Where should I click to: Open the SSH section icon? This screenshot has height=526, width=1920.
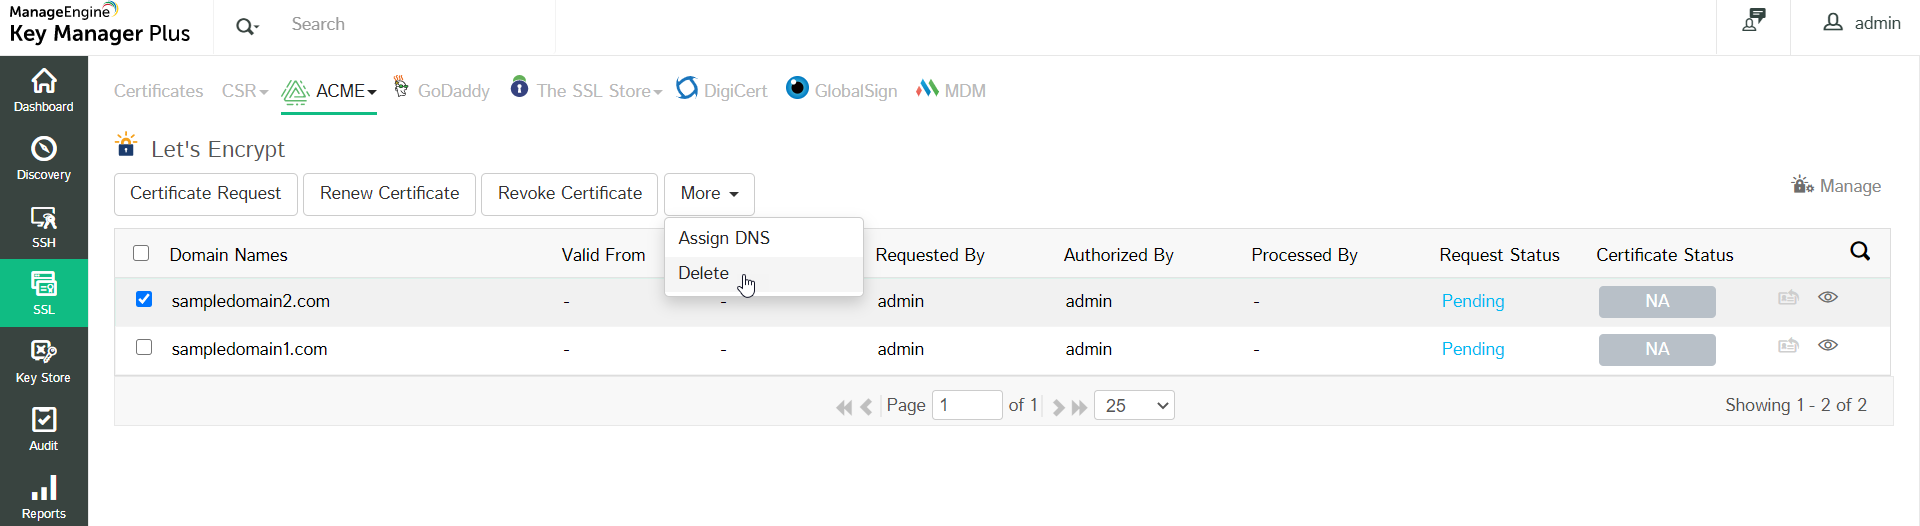(x=43, y=226)
